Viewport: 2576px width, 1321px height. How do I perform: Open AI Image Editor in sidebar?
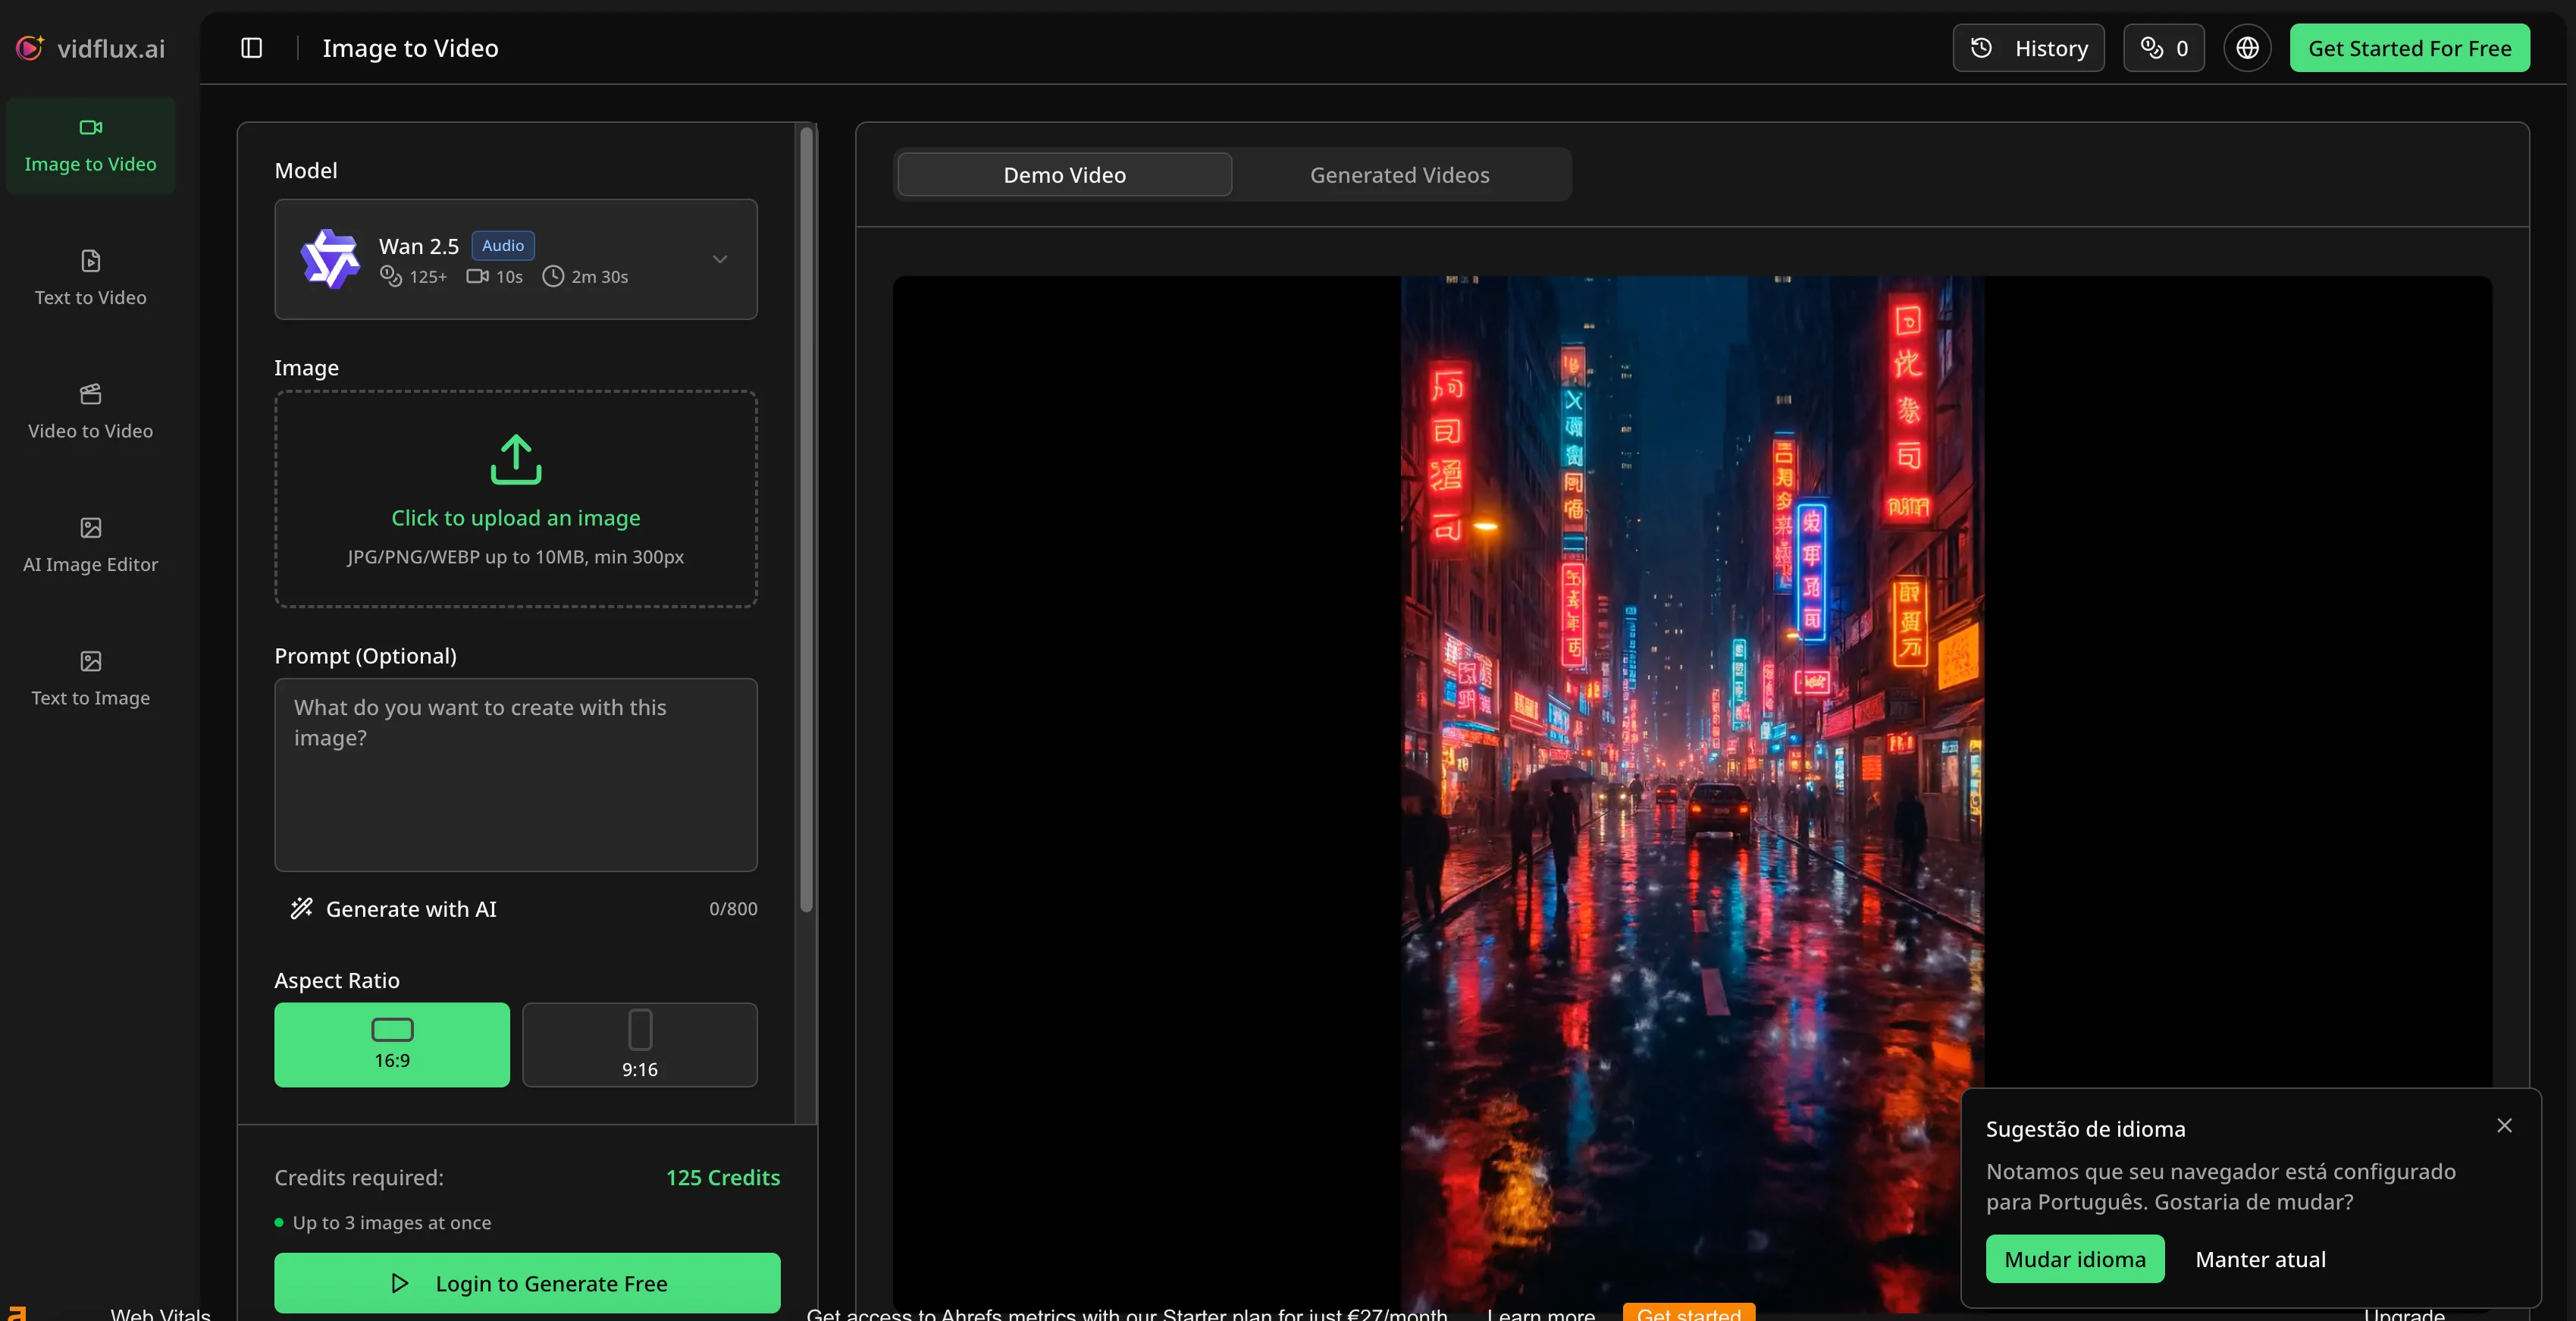91,545
